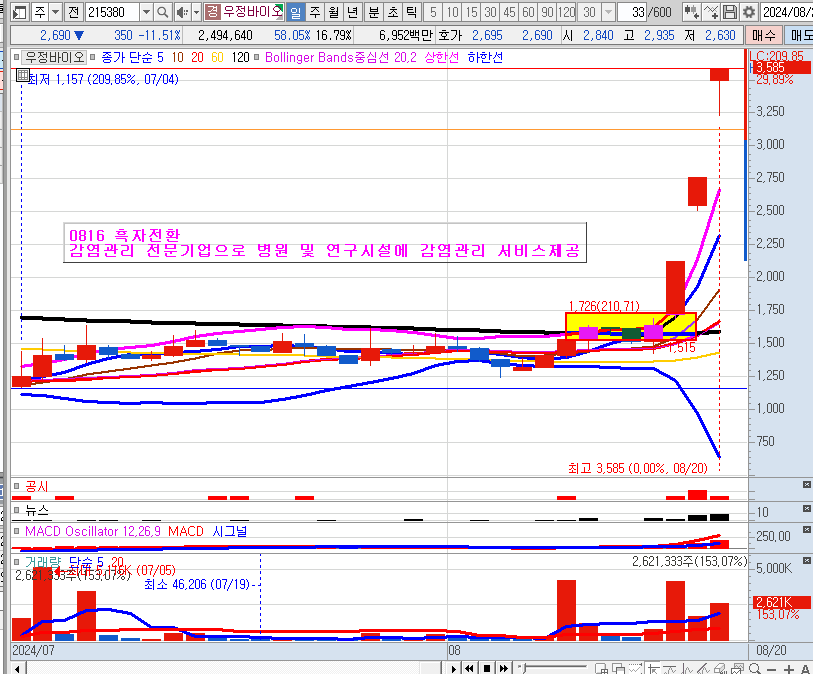Viewport: 813px width, 674px height.
Task: Open the 주 type dropdown at top left
Action: click(x=53, y=12)
